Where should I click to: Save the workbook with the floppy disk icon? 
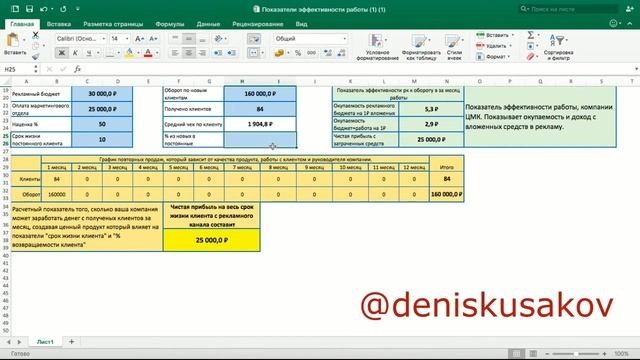tap(29, 9)
